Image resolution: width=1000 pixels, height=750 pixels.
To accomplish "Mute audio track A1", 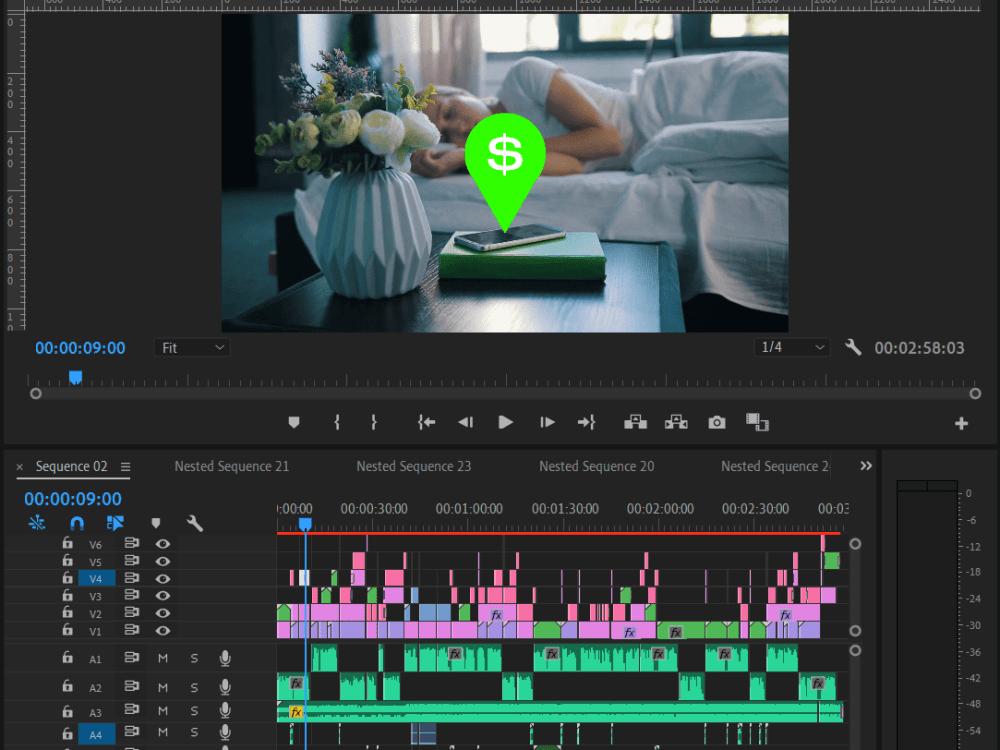I will pos(163,658).
